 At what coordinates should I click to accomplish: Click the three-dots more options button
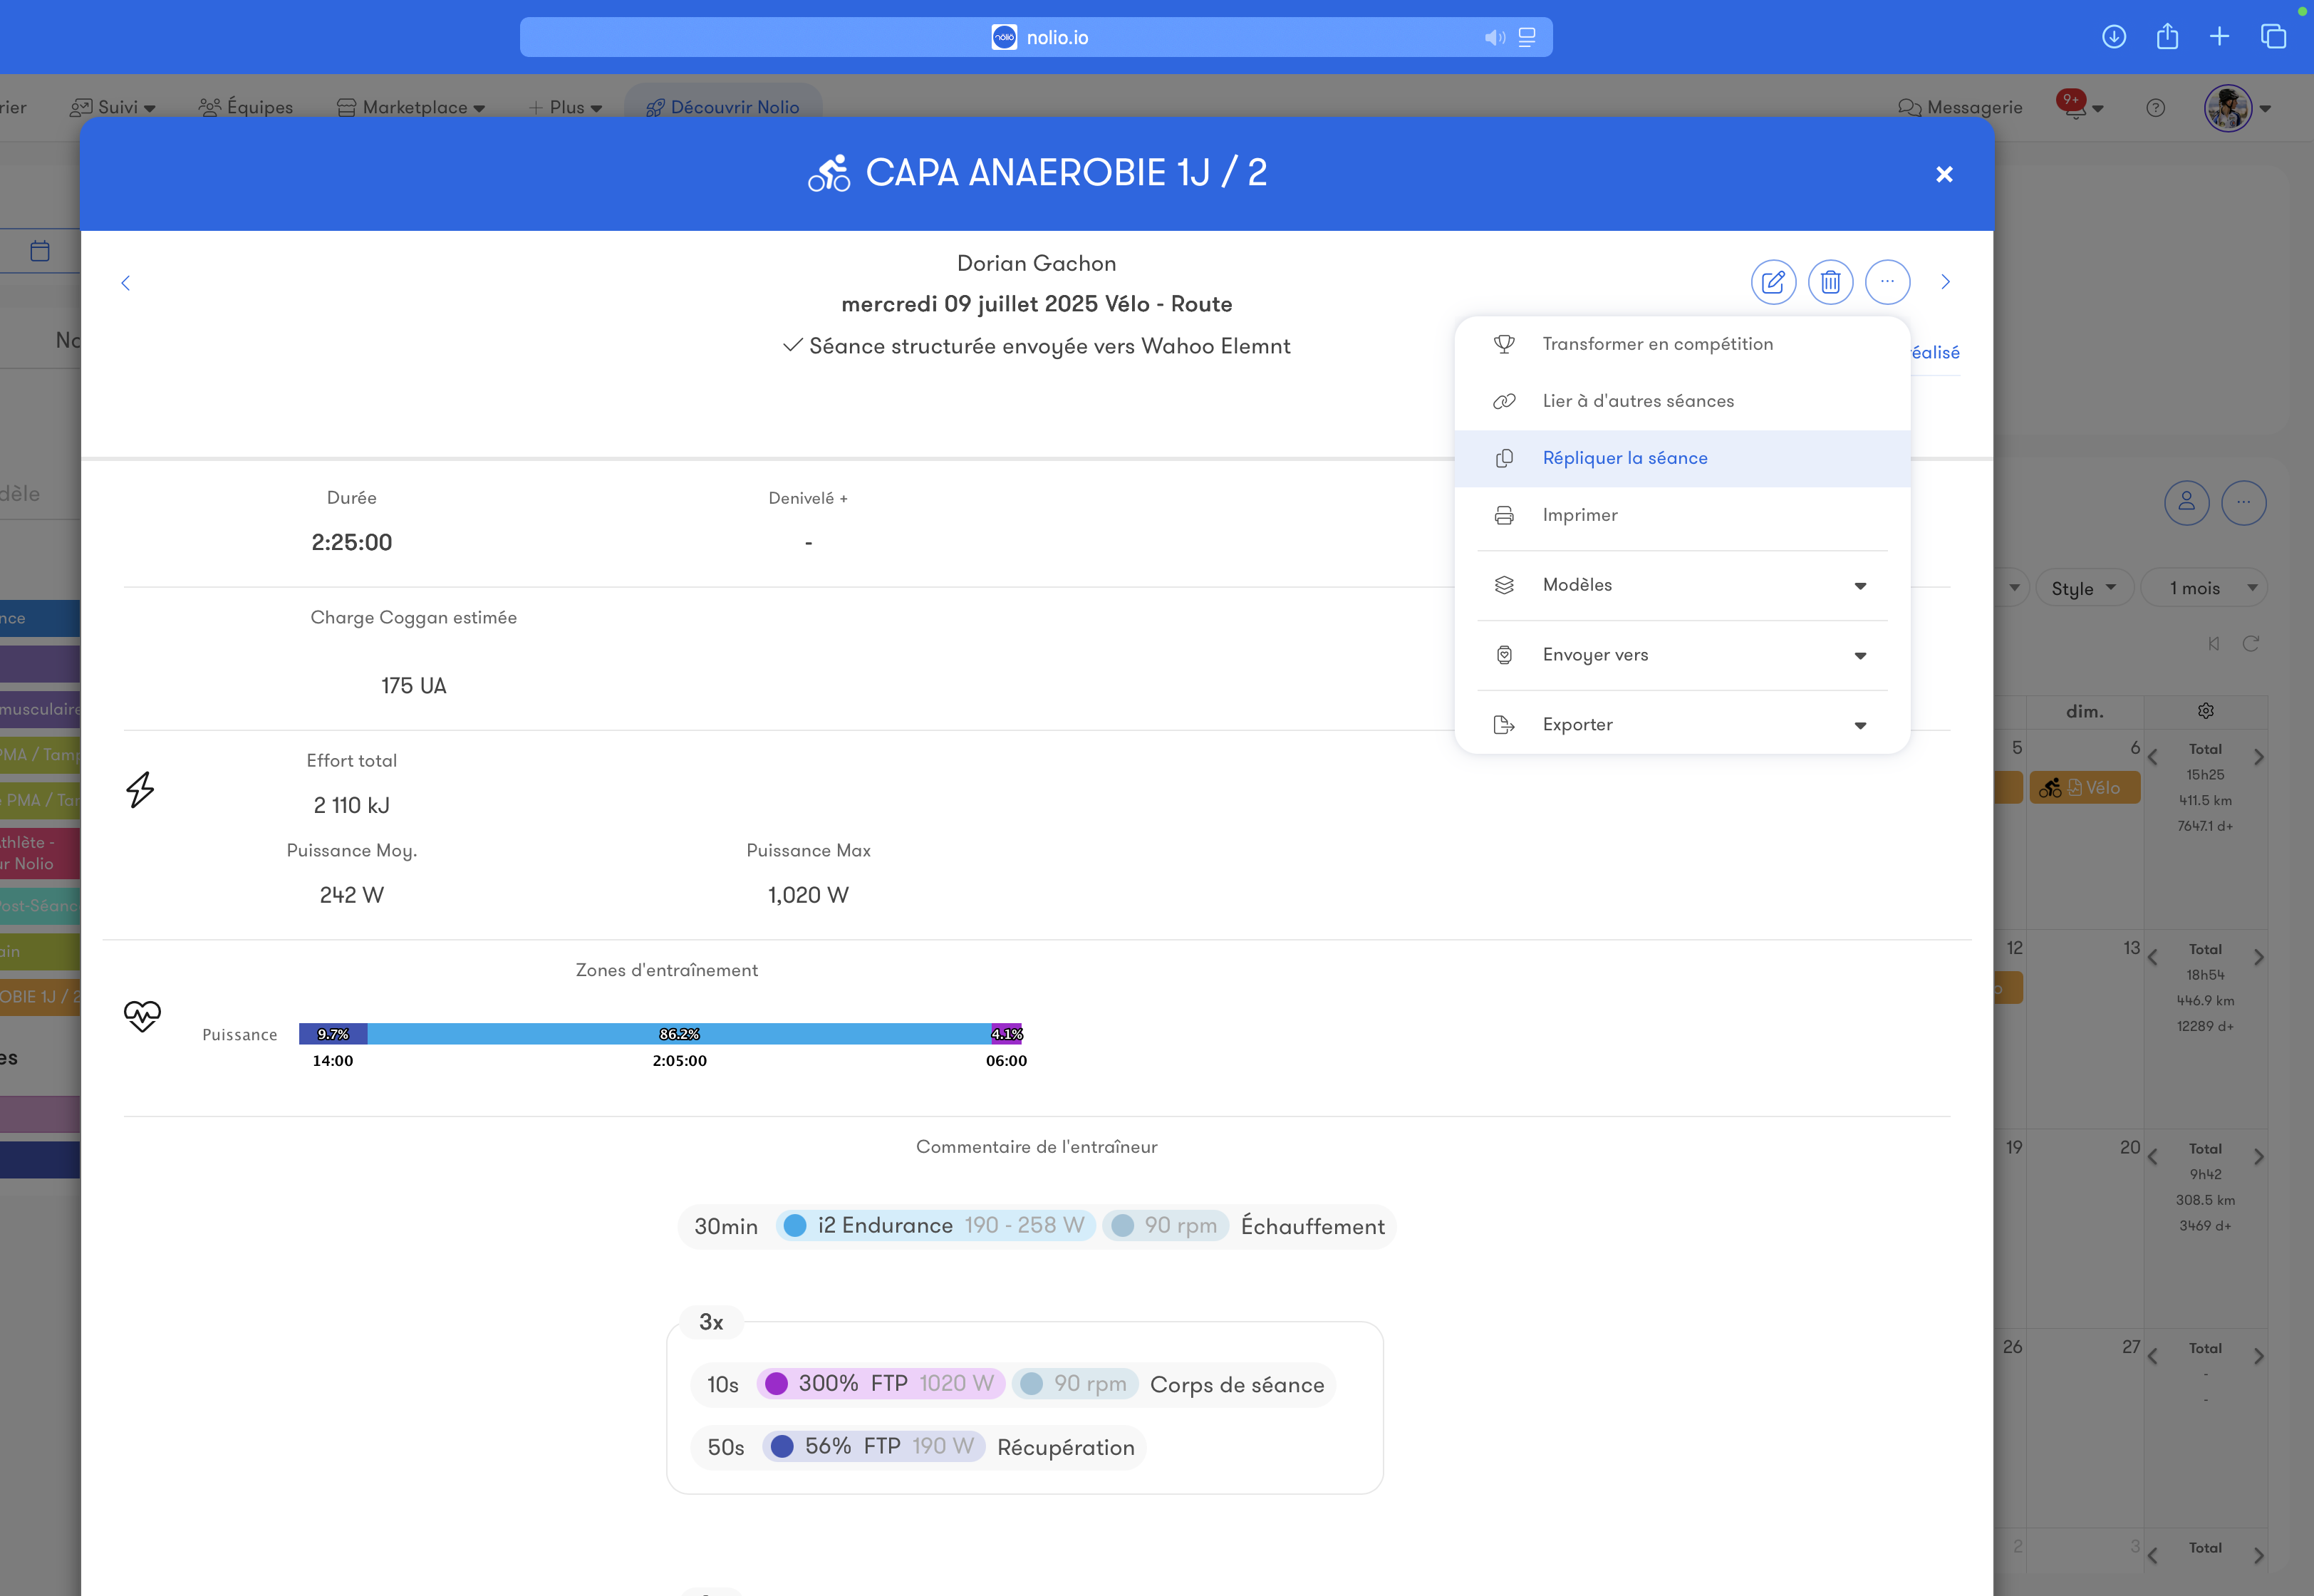1887,282
